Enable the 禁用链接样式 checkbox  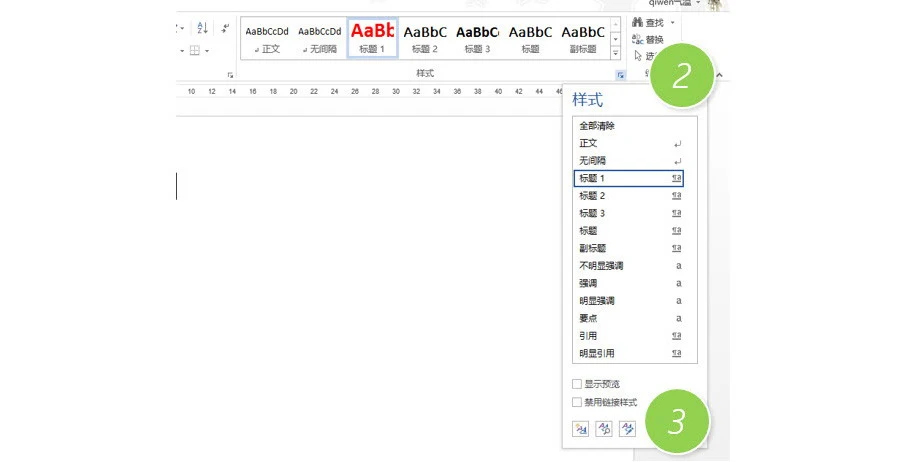576,402
